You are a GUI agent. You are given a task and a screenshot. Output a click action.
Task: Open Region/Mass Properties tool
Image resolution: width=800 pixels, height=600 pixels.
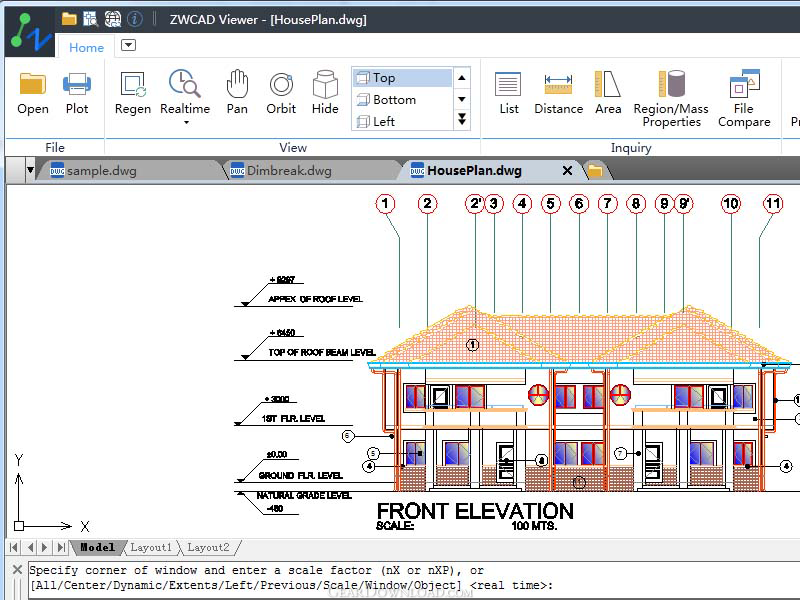coord(671,99)
